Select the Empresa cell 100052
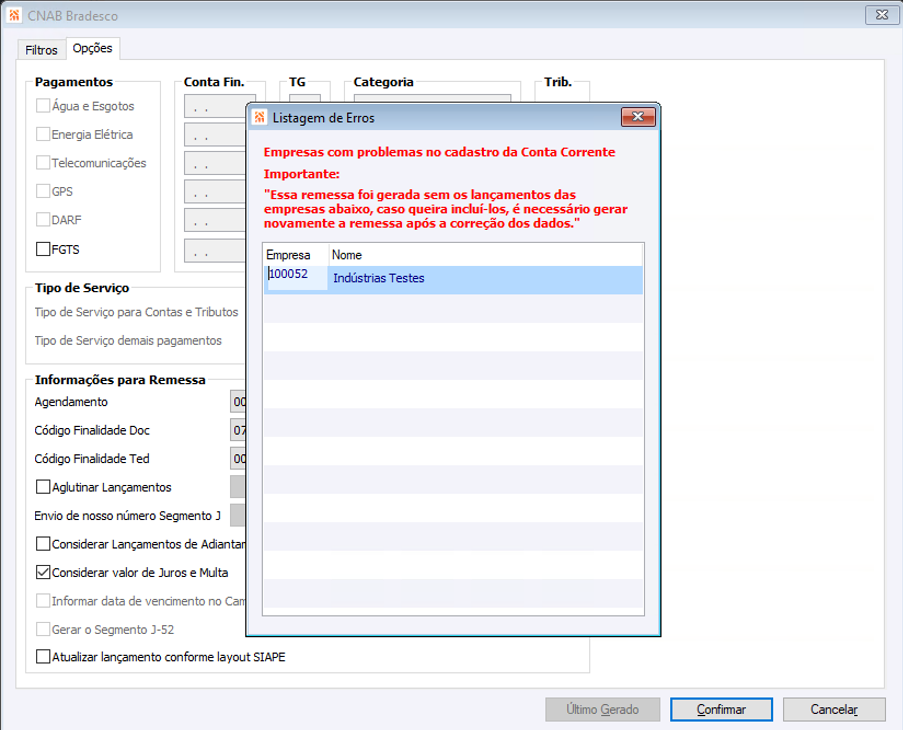 click(x=296, y=278)
